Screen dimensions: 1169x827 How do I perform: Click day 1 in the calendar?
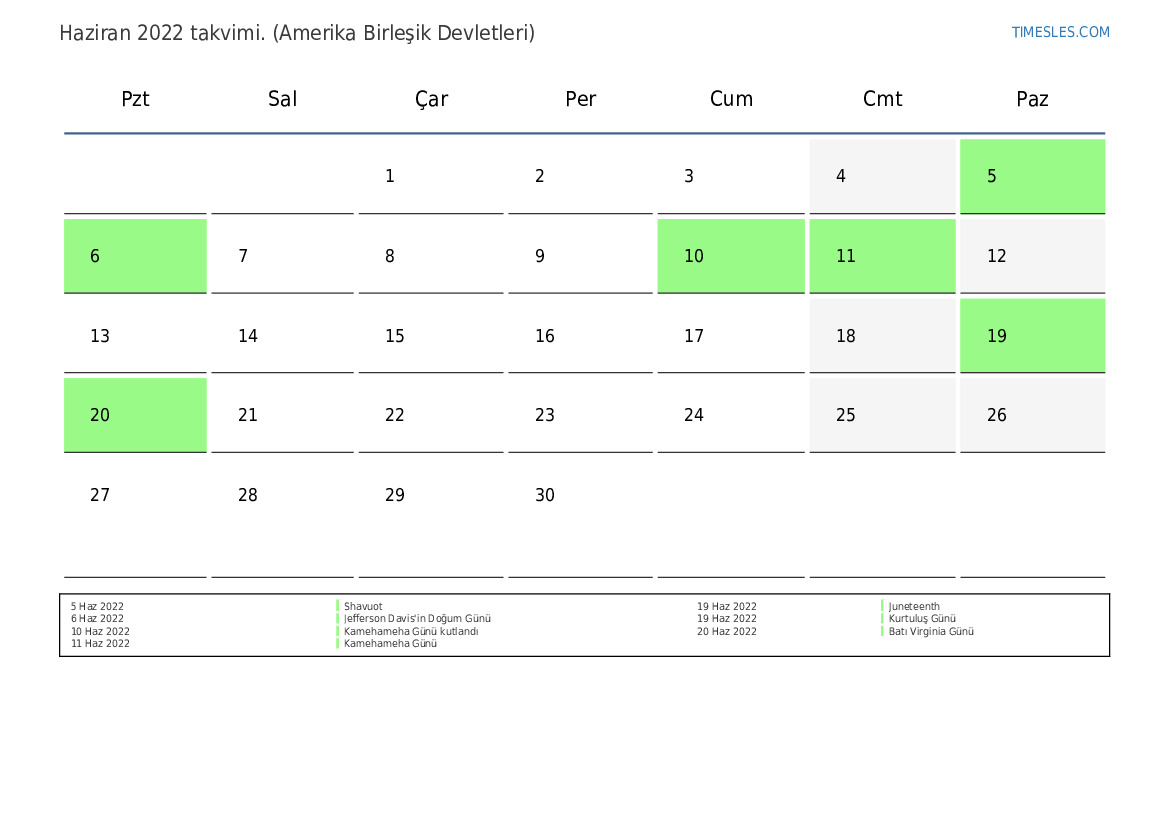tap(431, 176)
